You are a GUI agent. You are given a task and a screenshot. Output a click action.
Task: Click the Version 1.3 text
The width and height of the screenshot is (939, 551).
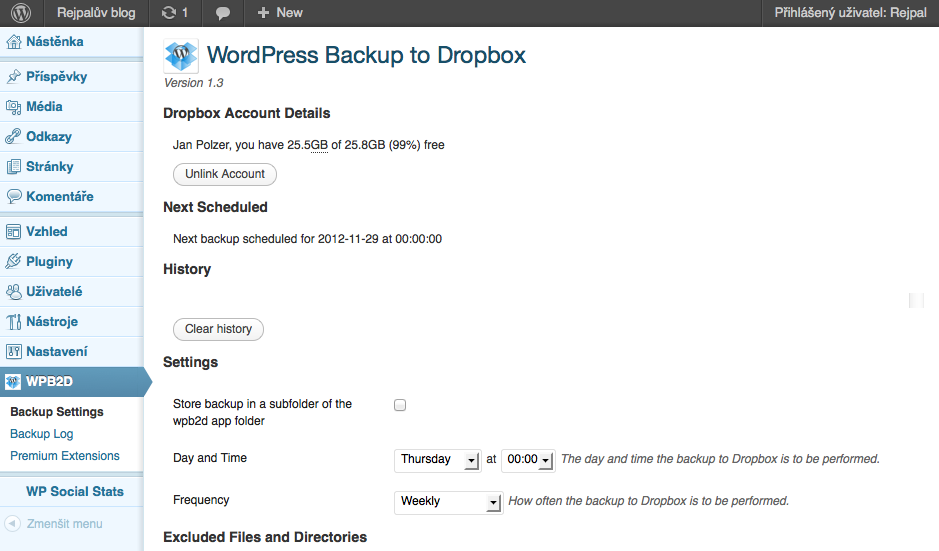[x=193, y=83]
